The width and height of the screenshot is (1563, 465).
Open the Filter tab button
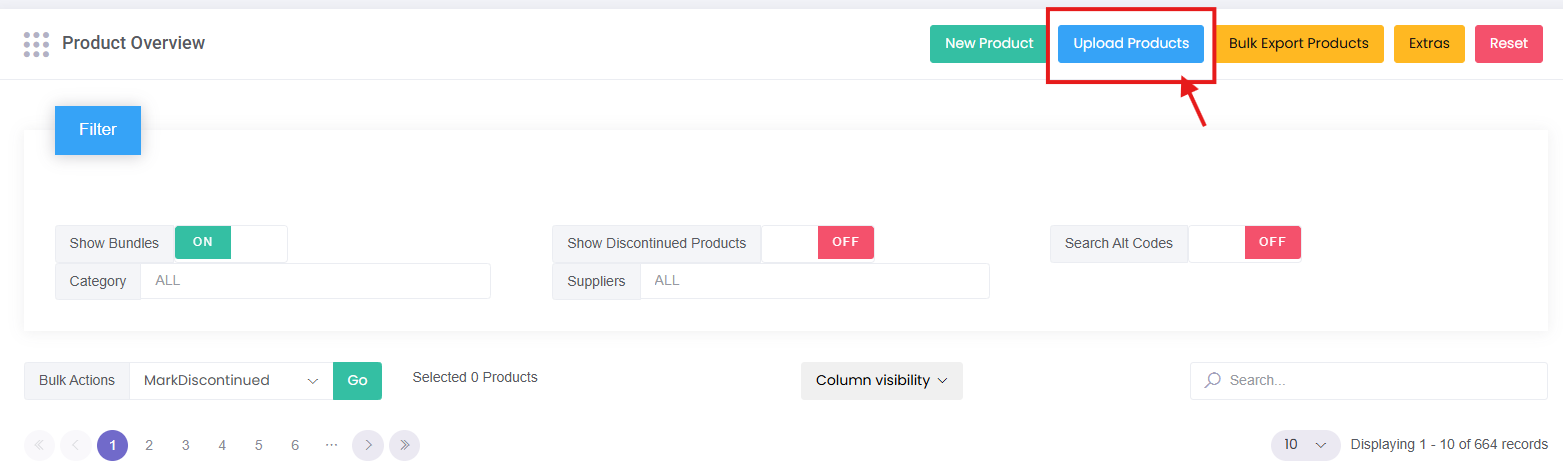click(x=98, y=130)
